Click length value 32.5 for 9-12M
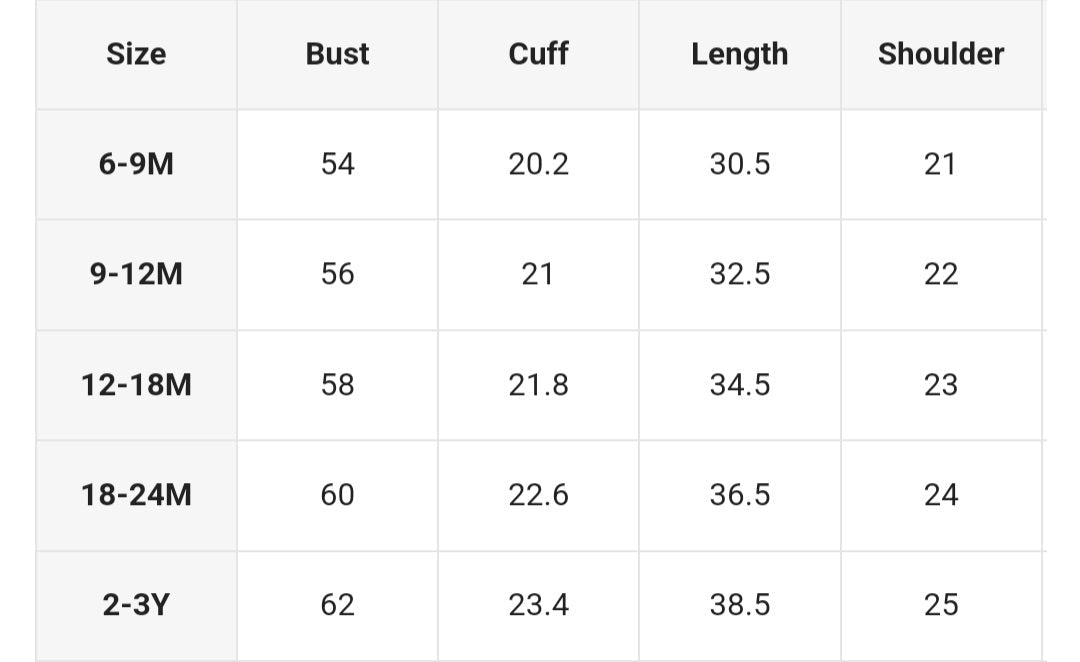 (x=740, y=274)
